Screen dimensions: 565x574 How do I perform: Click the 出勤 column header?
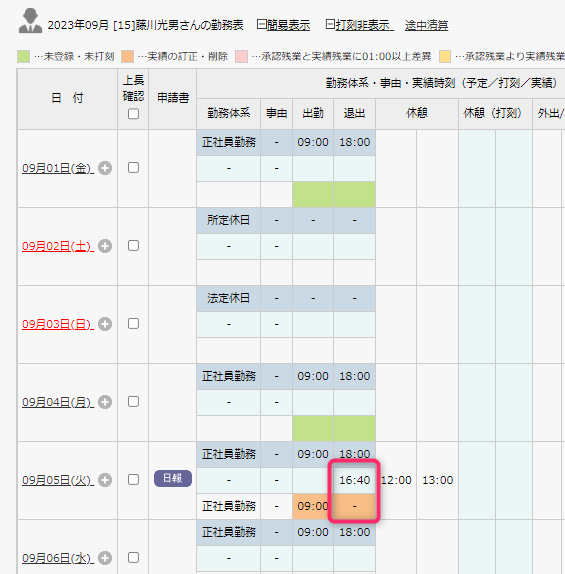[313, 113]
